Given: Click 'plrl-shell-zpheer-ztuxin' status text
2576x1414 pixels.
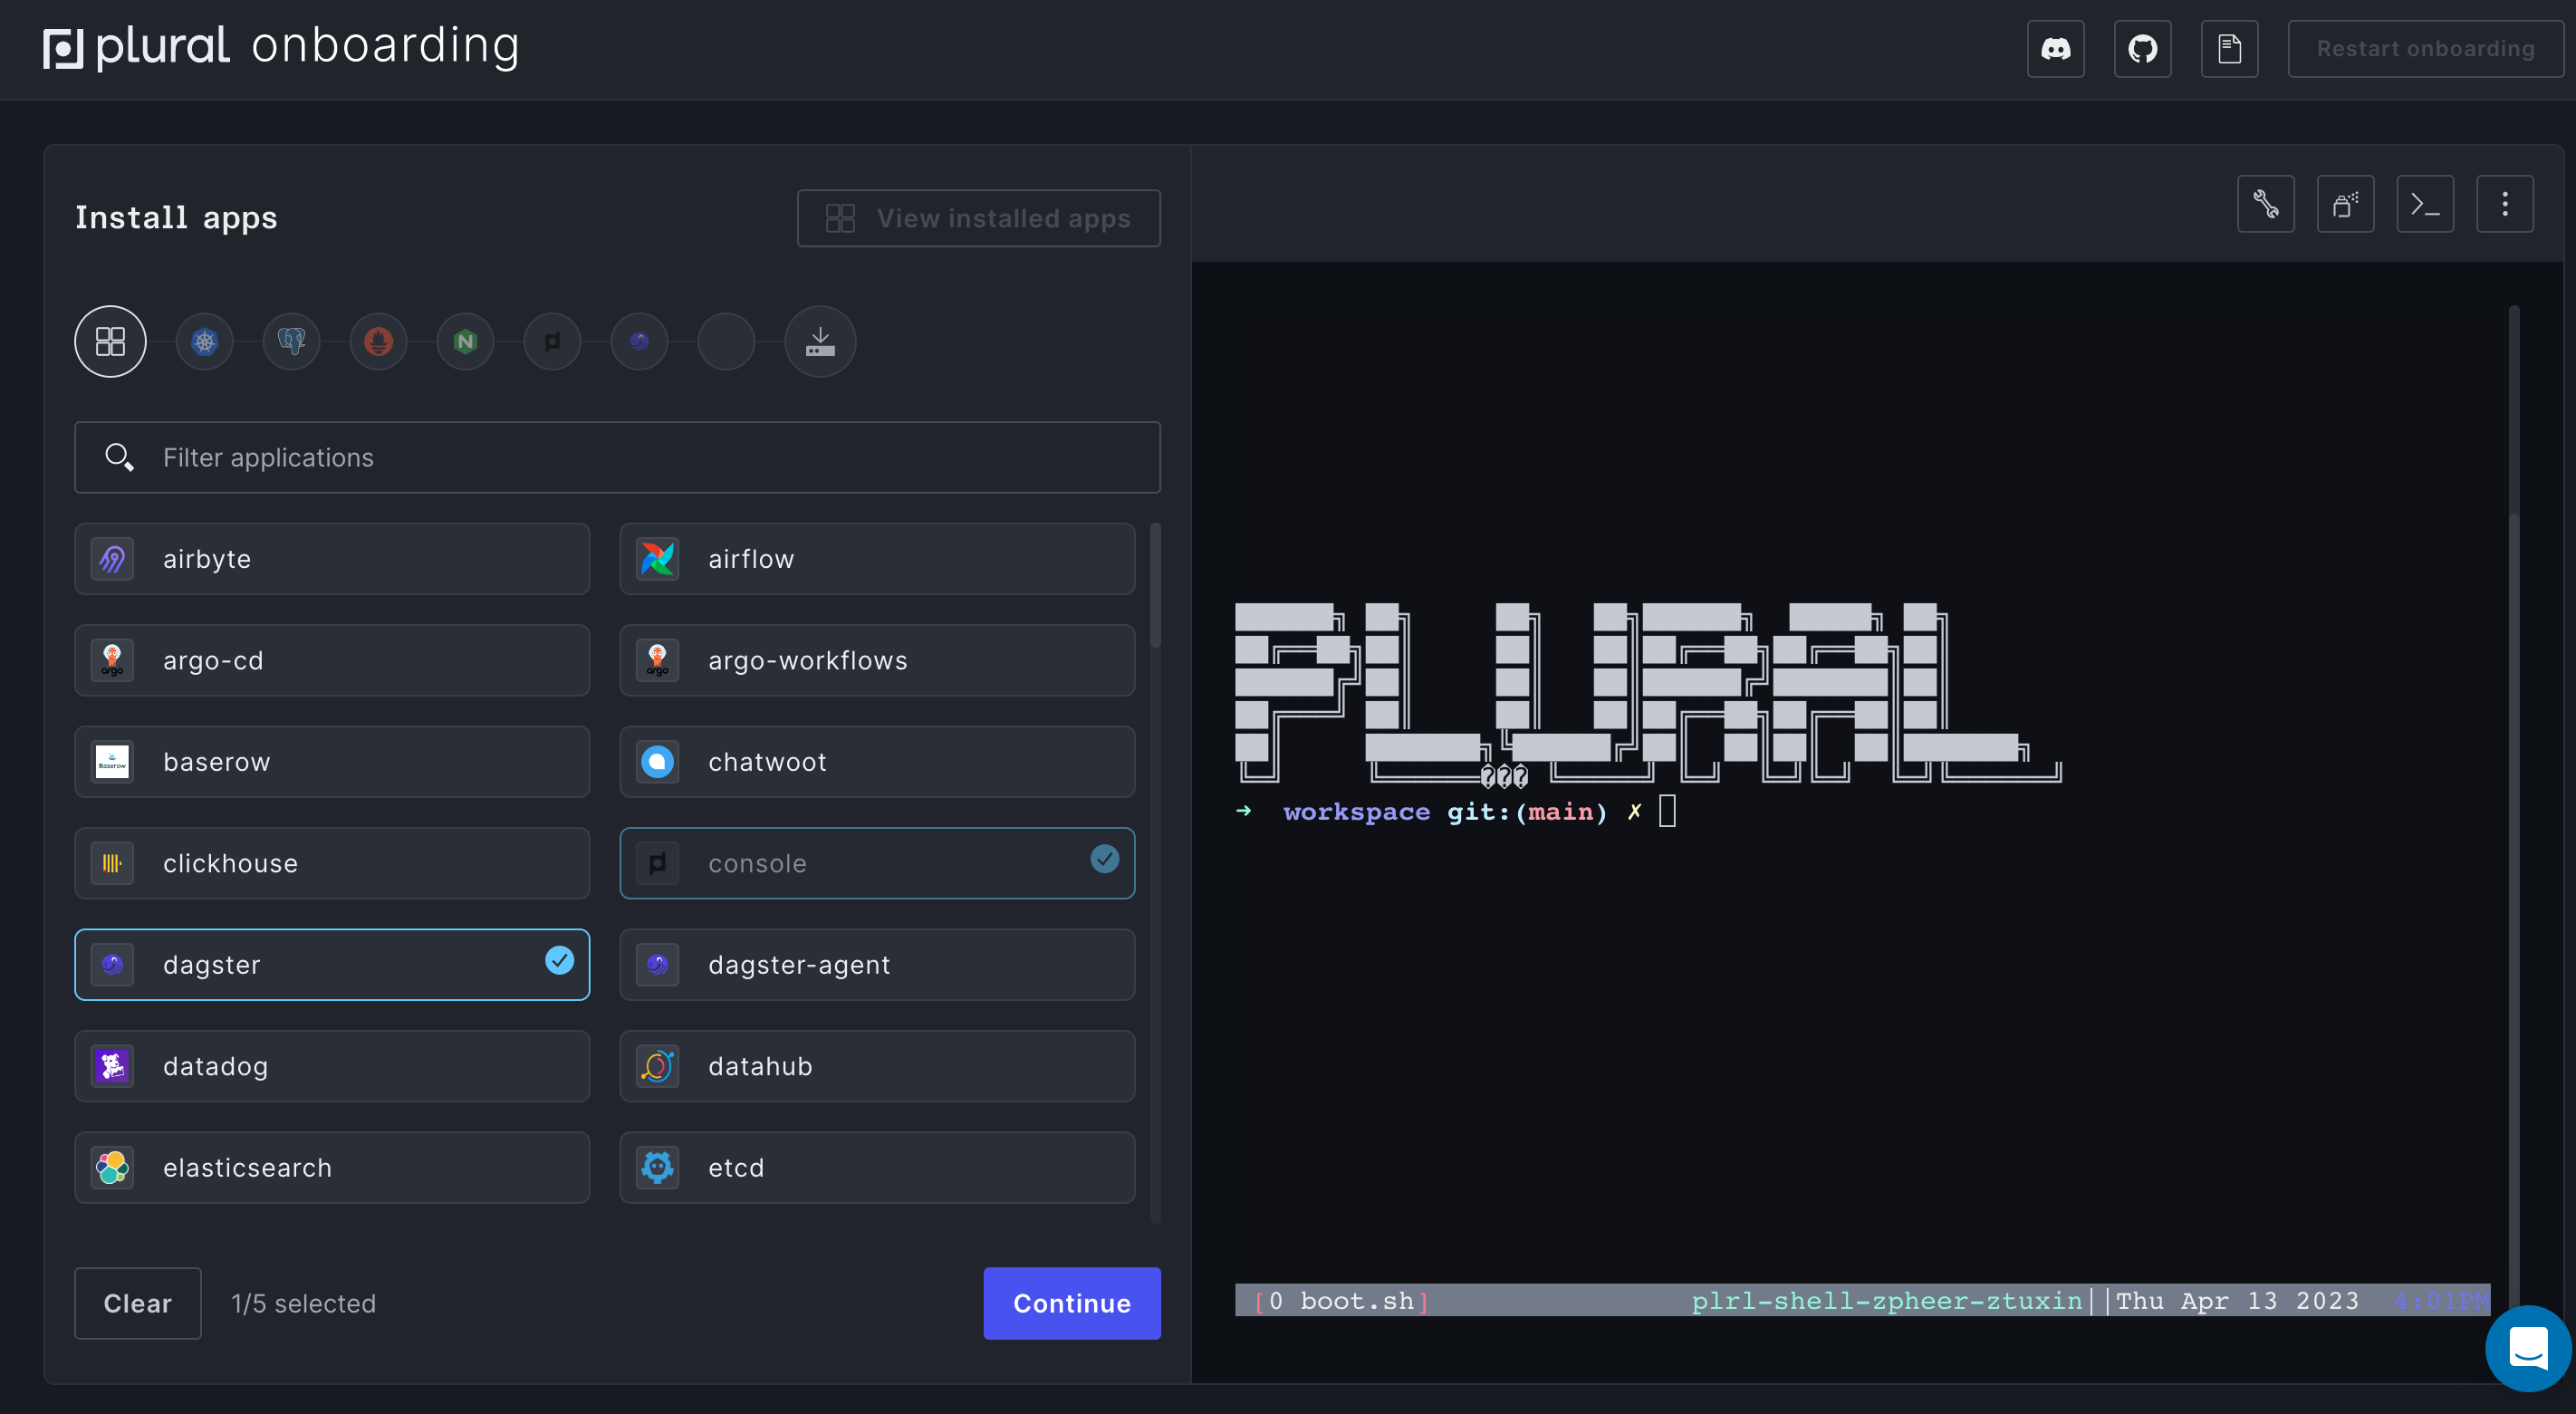Looking at the screenshot, I should click(1886, 1300).
